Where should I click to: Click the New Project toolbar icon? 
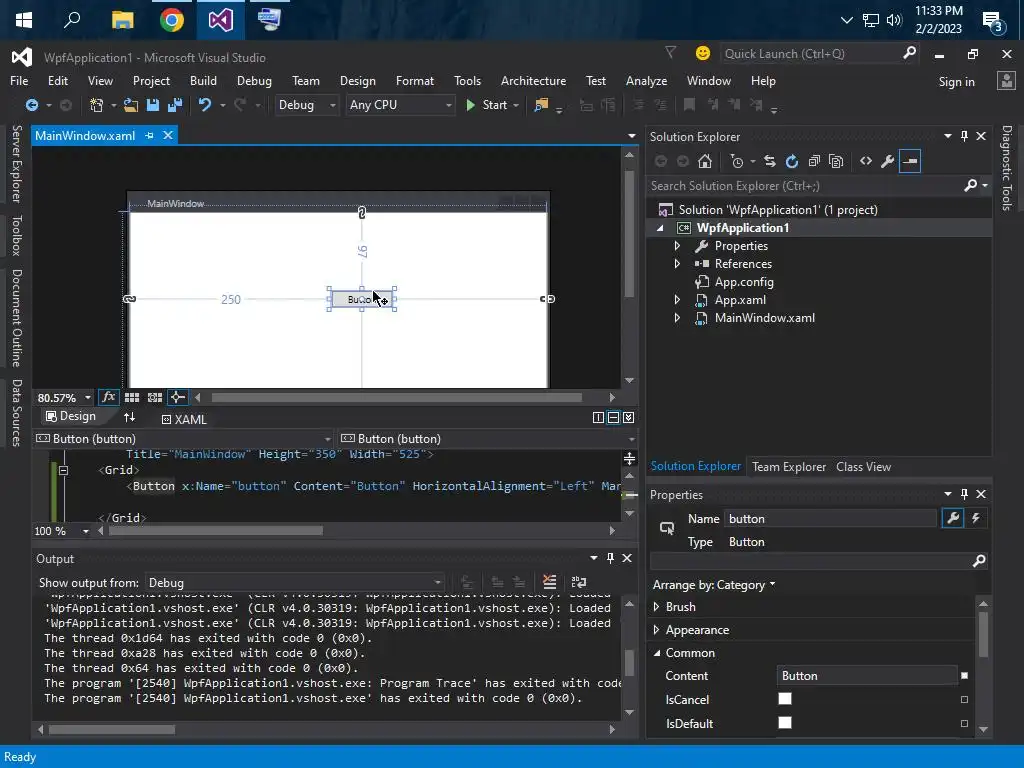coord(96,104)
